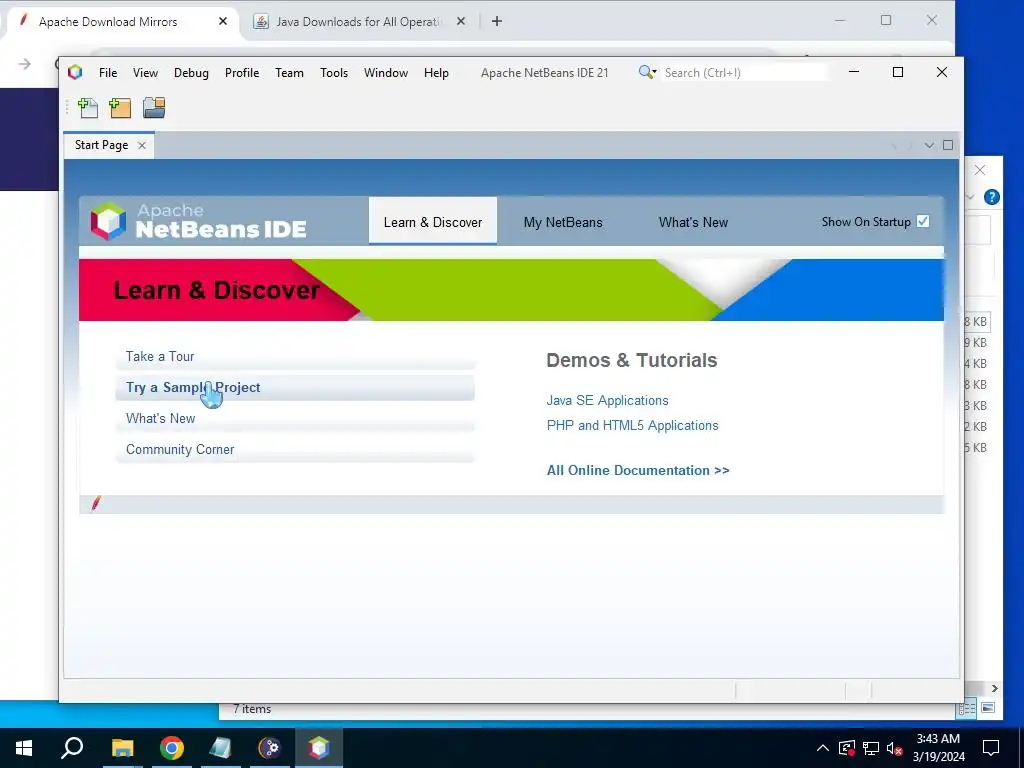
Task: Open the Windows notification center
Action: [991, 748]
